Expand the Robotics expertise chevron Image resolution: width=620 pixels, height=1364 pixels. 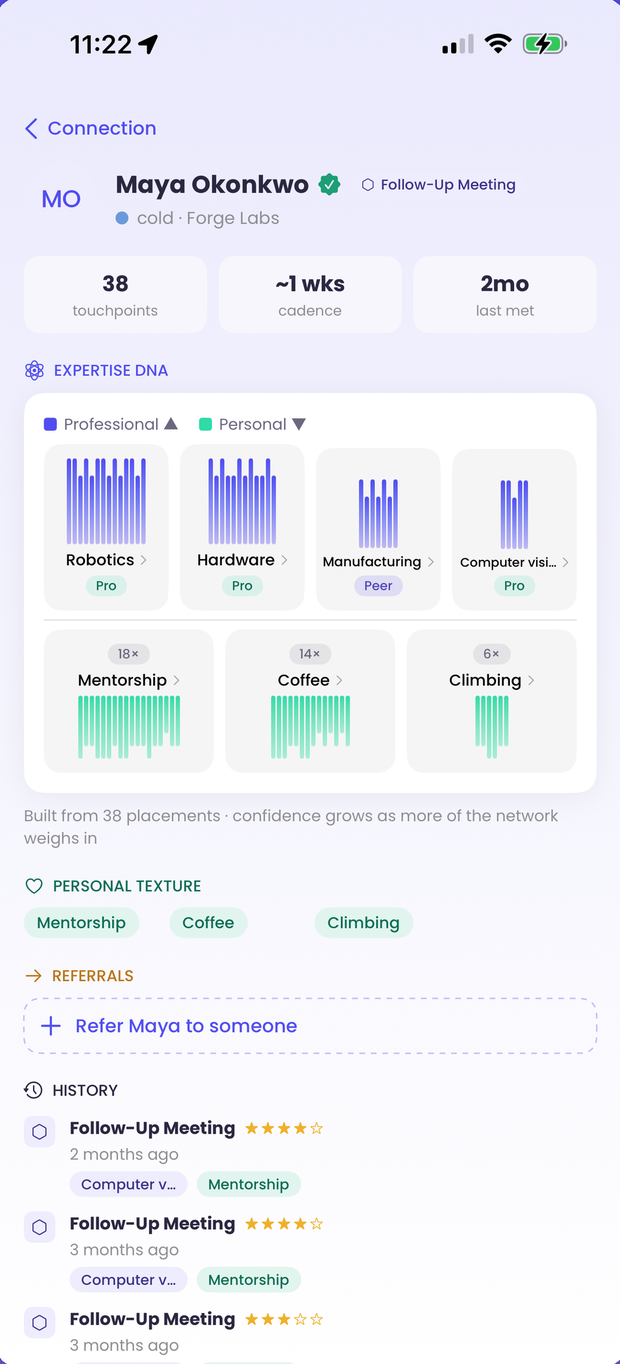point(144,560)
